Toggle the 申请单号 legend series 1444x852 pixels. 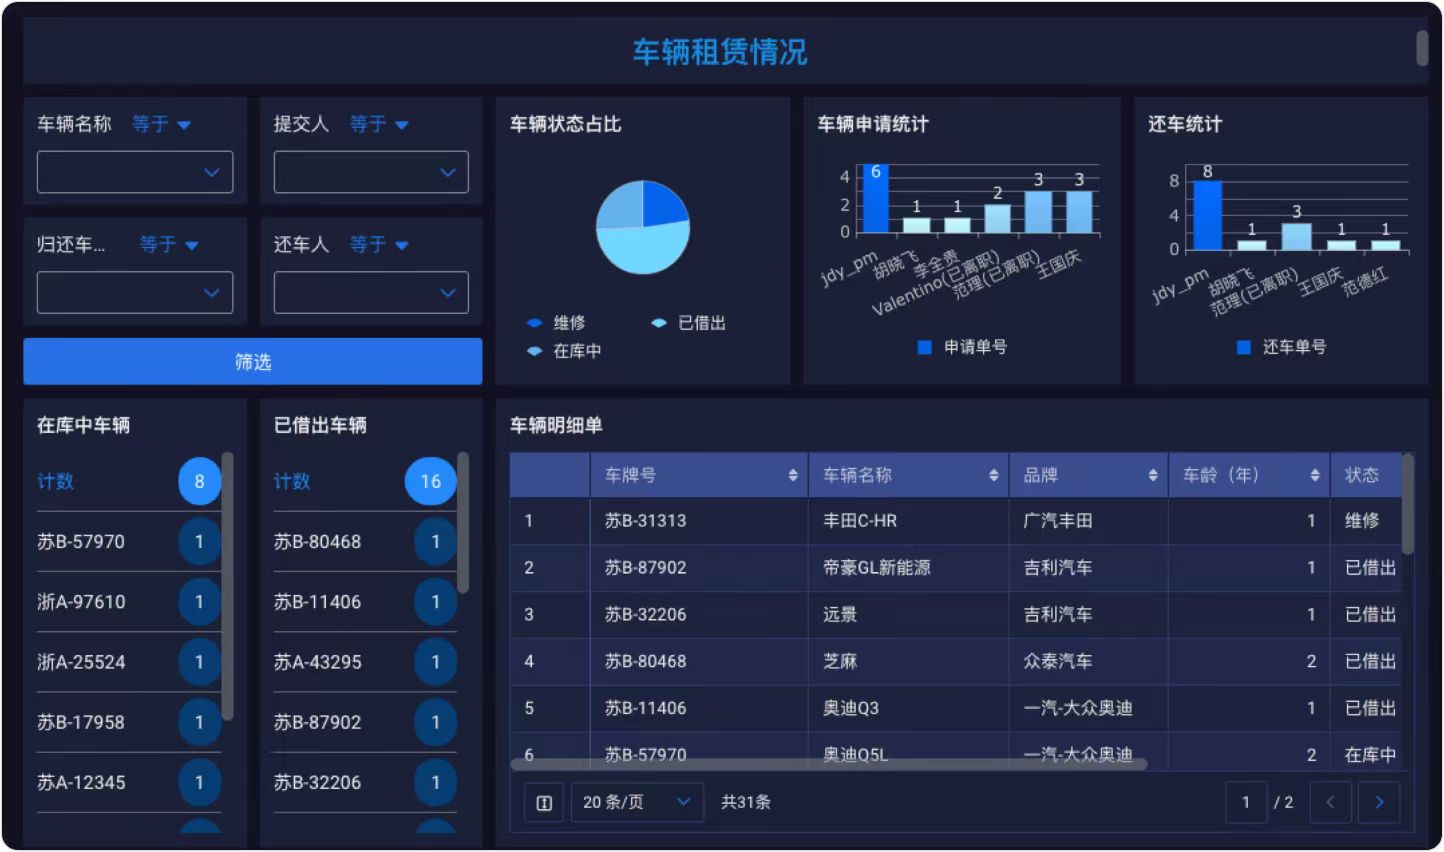click(x=962, y=347)
